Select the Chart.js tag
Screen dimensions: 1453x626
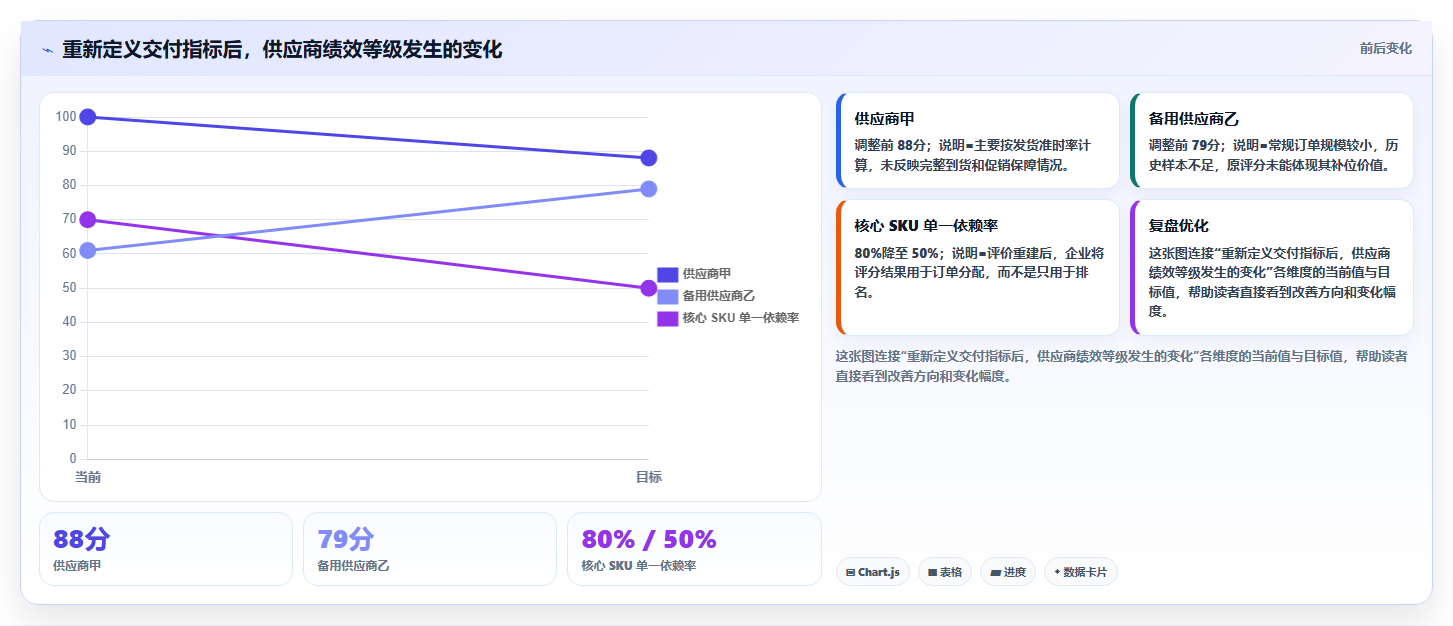[872, 572]
